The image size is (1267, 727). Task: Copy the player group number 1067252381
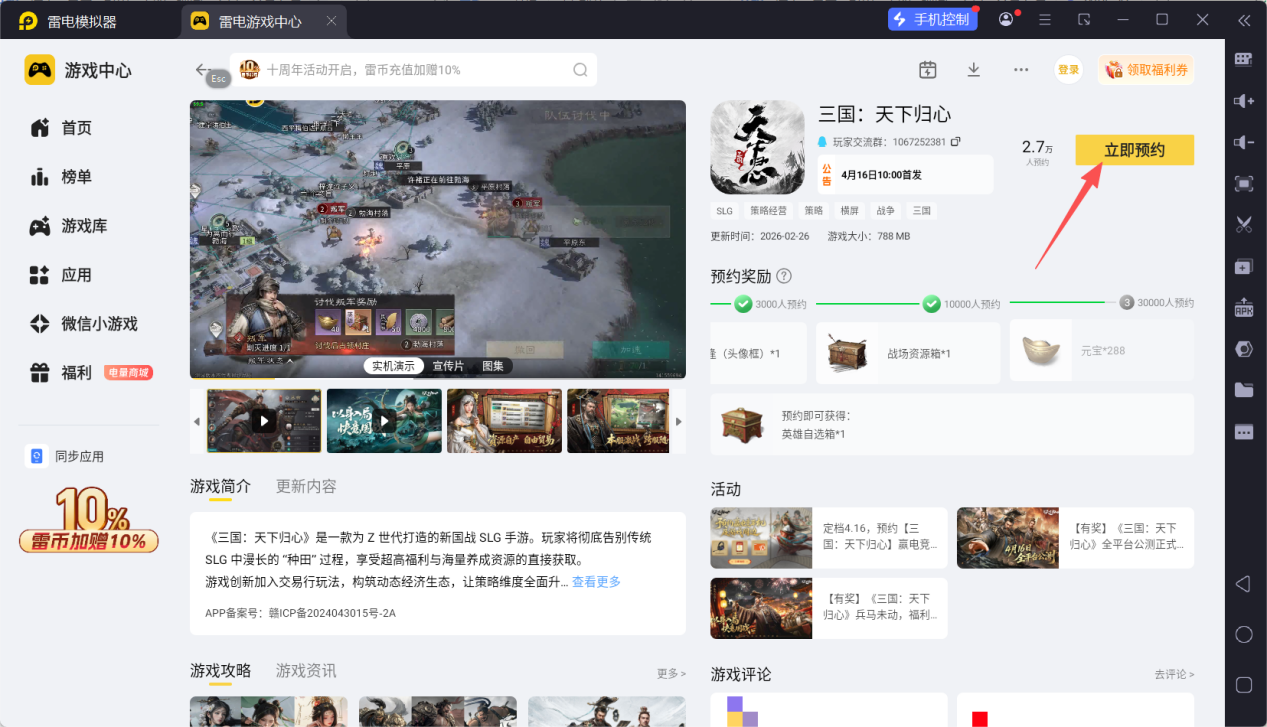tap(956, 142)
